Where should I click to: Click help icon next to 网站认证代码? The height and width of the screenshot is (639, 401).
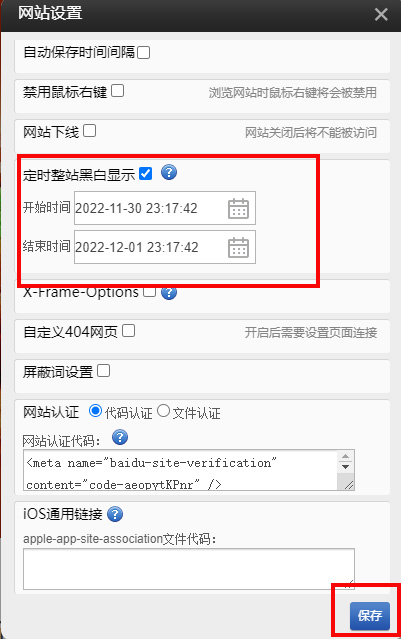pyautogui.click(x=120, y=437)
